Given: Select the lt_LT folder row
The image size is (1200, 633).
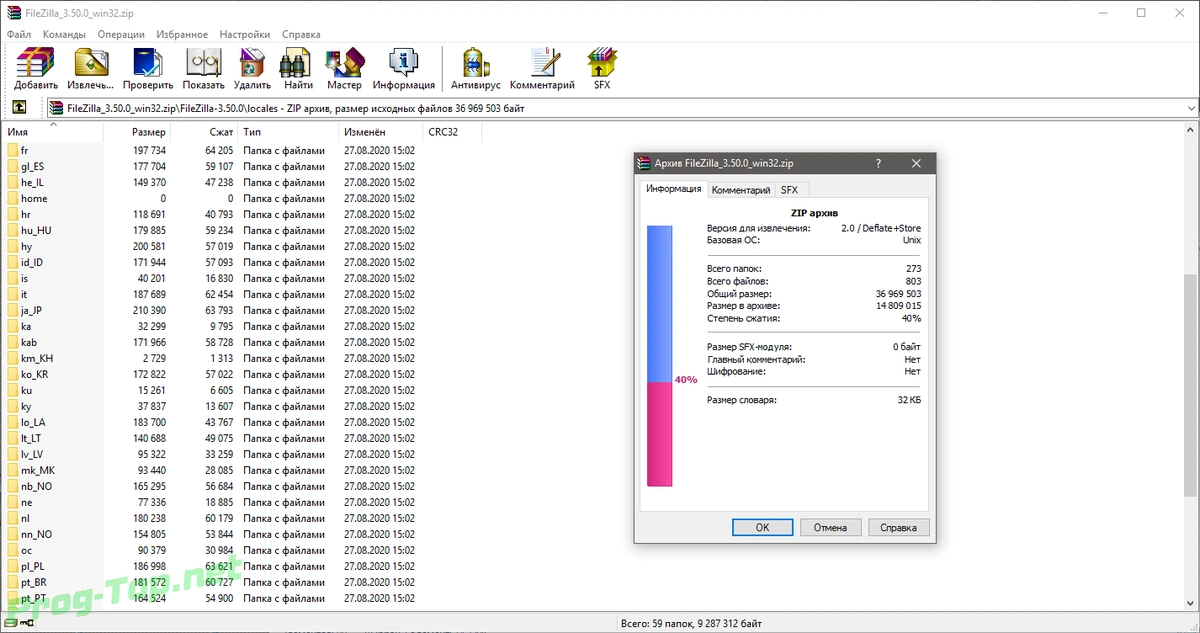Looking at the screenshot, I should click(211, 438).
